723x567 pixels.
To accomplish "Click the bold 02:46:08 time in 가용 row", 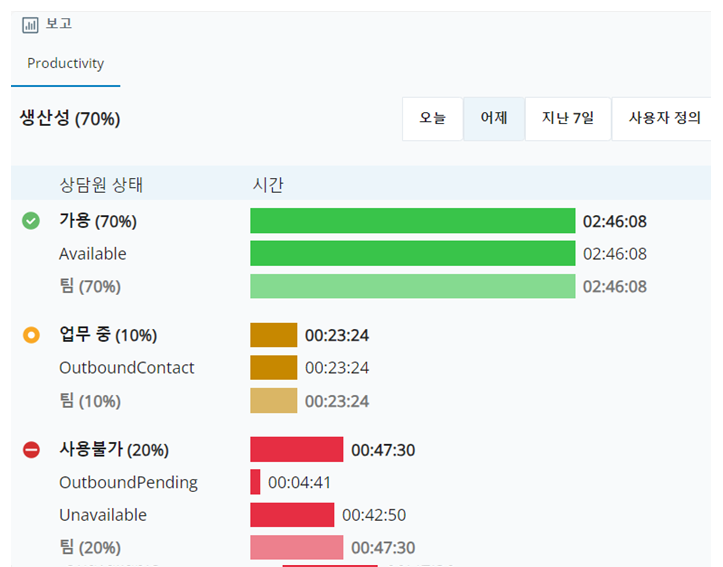I will click(x=615, y=221).
